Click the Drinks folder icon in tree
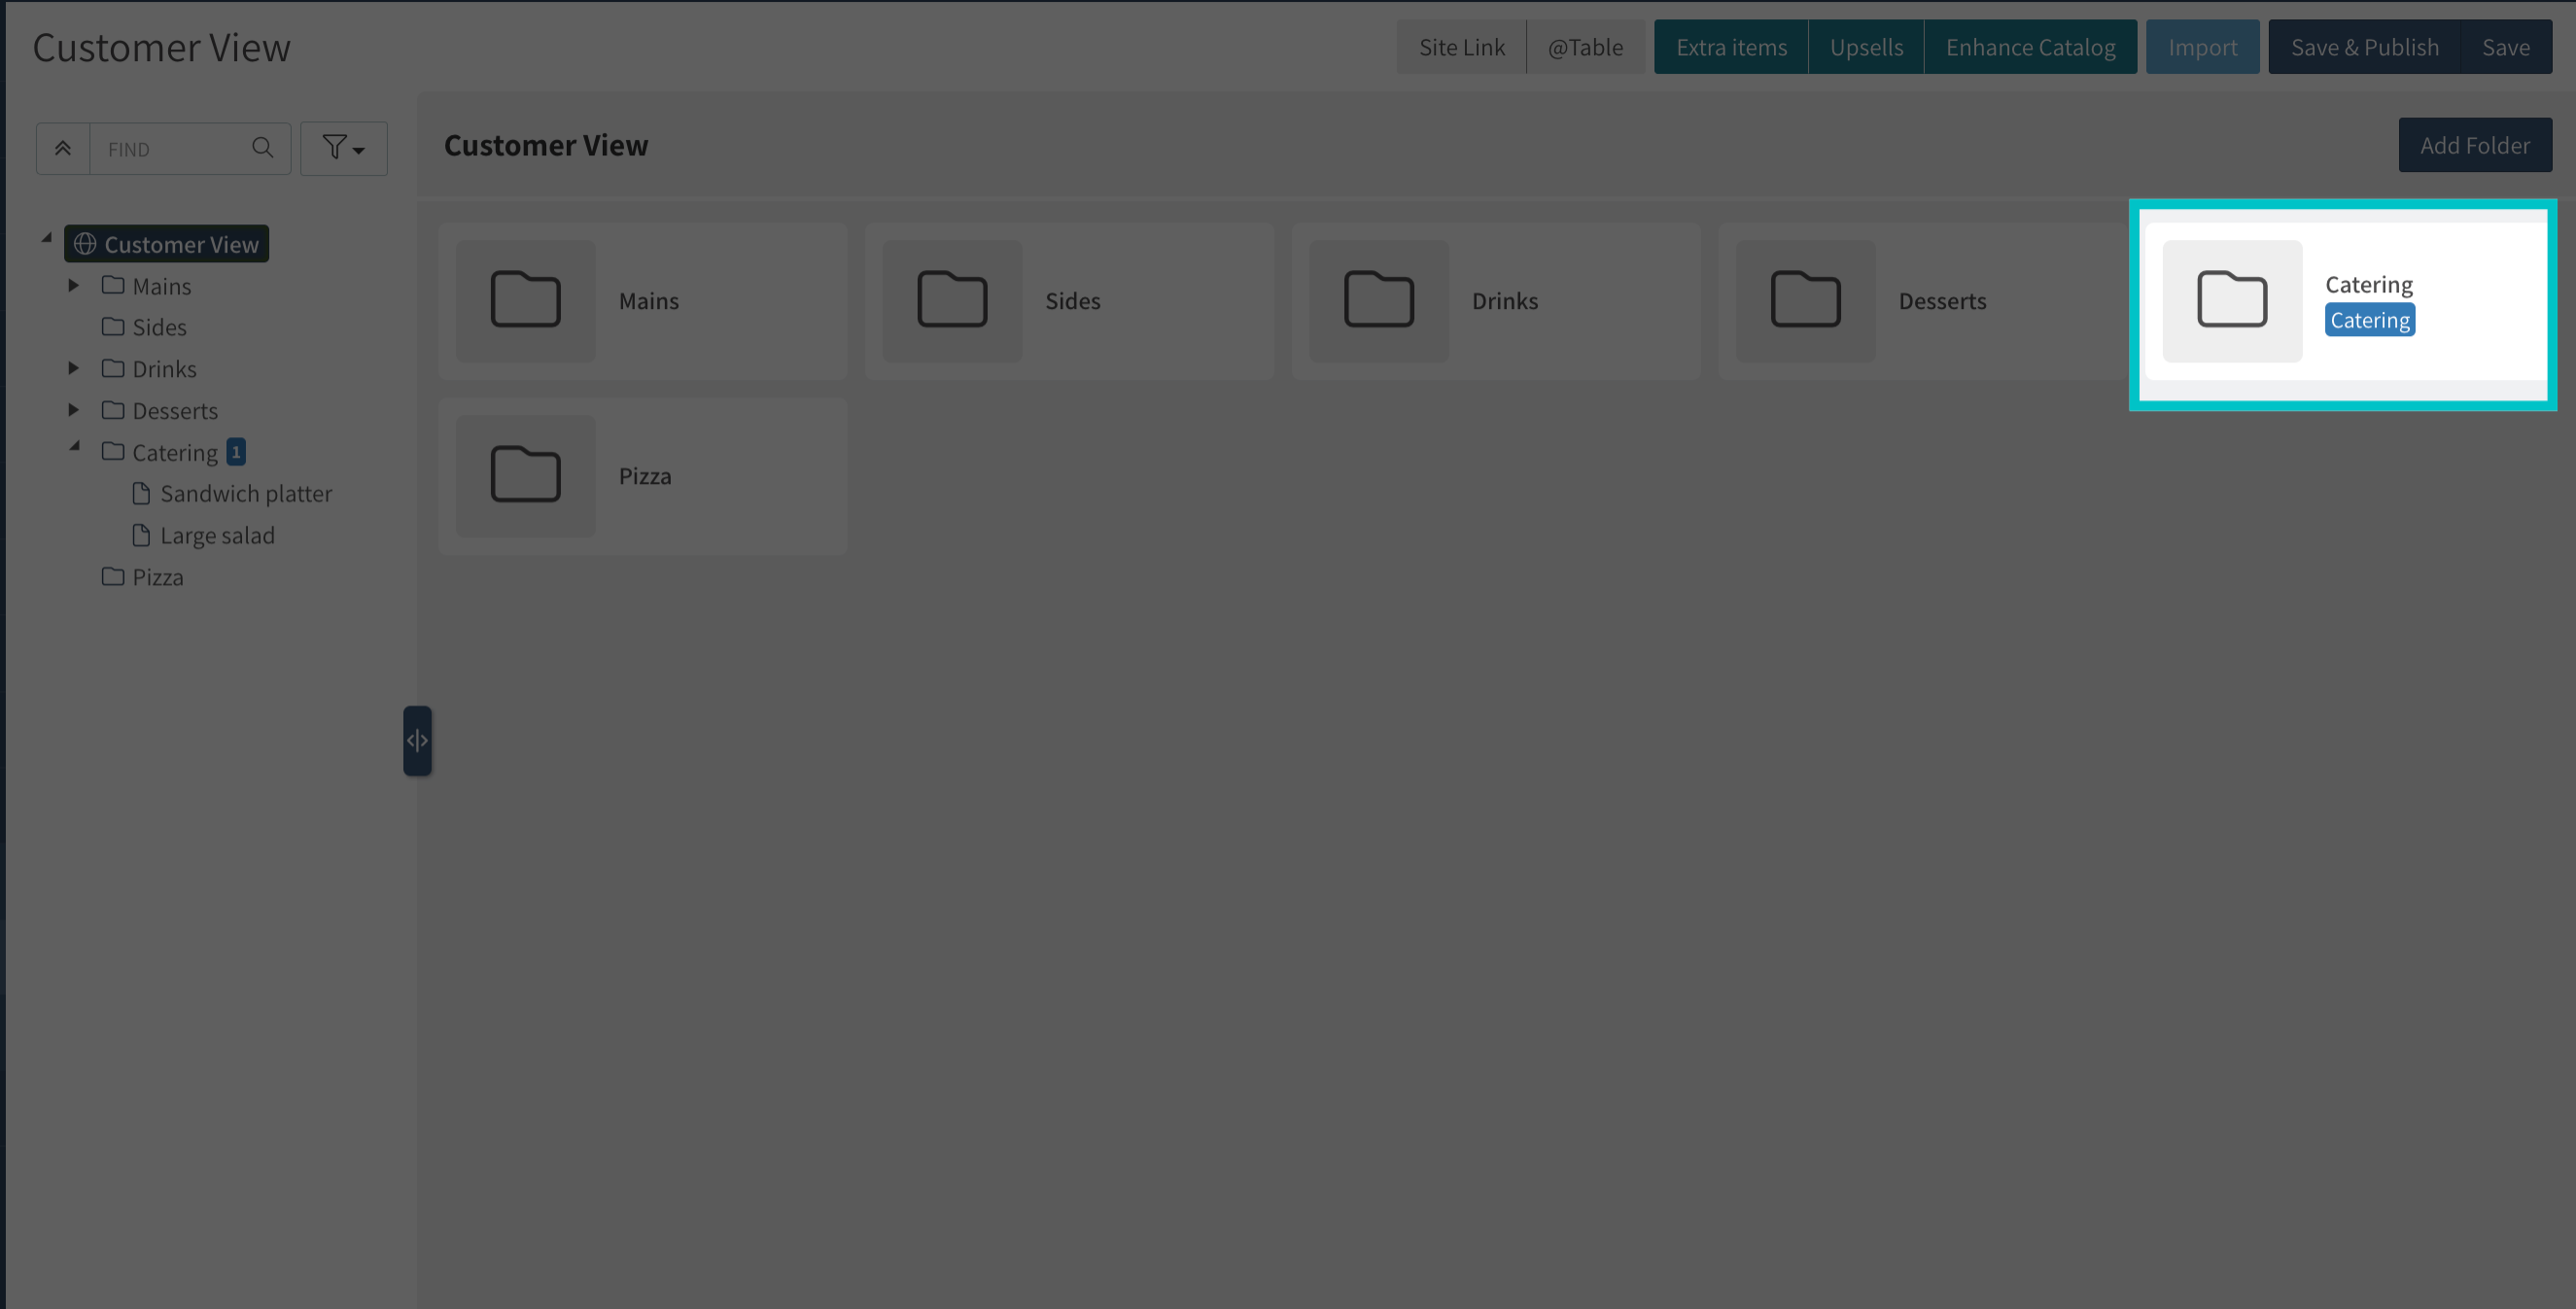Screen dimensions: 2576x1309 tap(113, 368)
